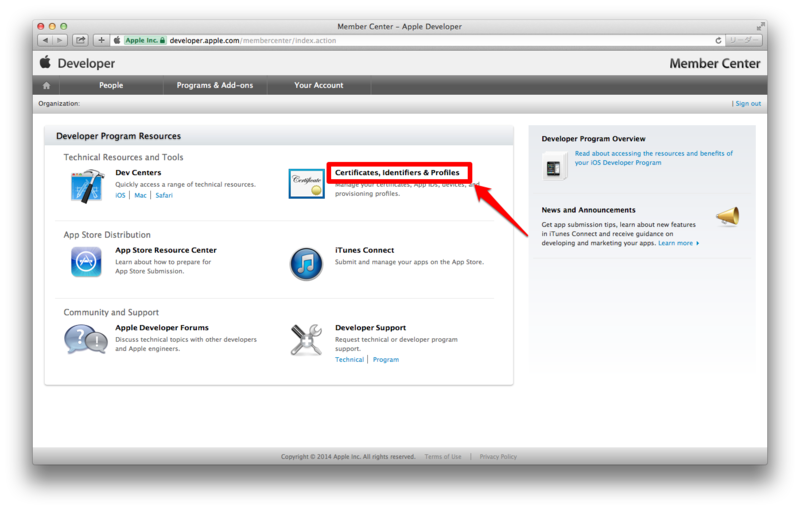Click the News and Announcements heading
Image resolution: width=800 pixels, height=510 pixels.
point(588,210)
